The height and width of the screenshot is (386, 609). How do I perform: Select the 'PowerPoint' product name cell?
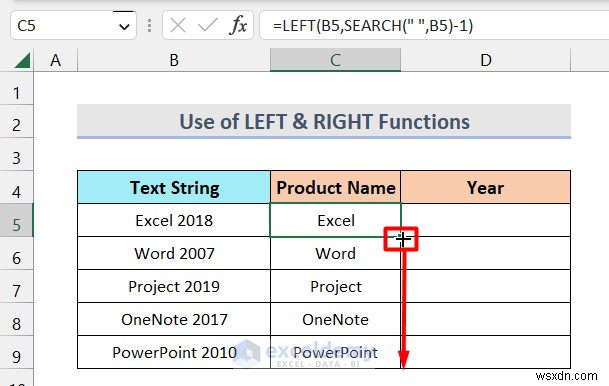pos(336,352)
